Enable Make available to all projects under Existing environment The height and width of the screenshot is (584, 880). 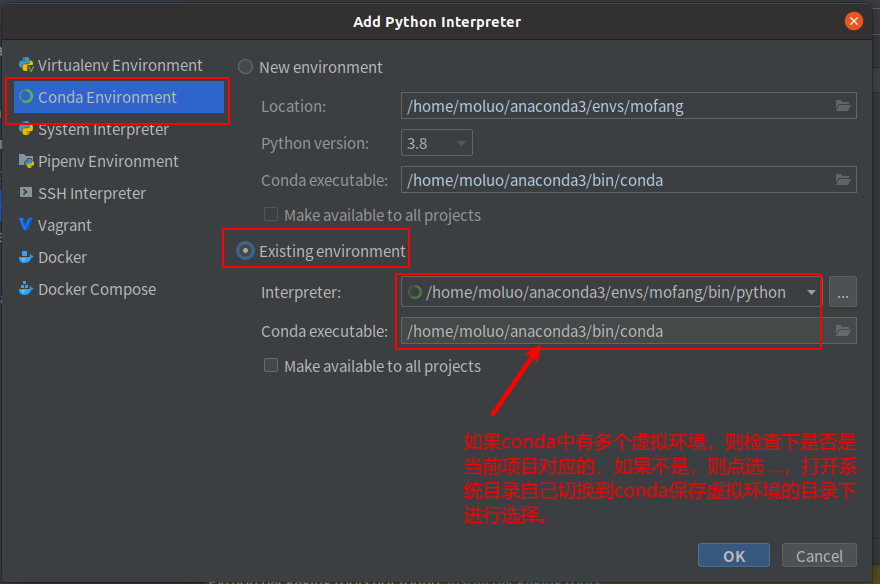click(271, 366)
